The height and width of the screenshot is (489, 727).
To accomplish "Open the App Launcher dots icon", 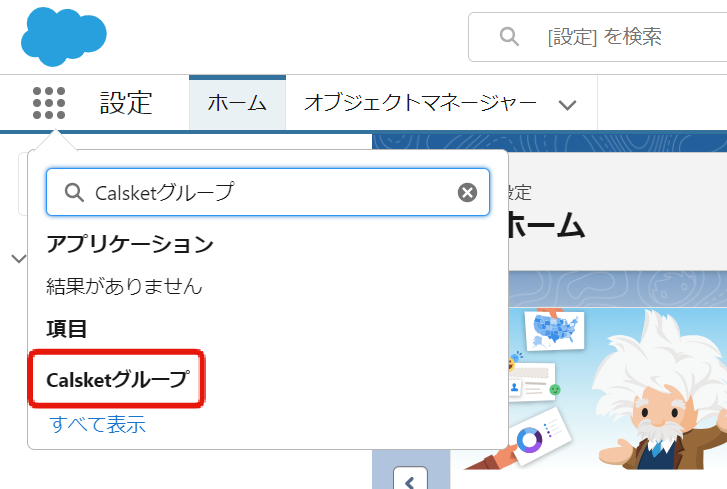I will point(49,103).
